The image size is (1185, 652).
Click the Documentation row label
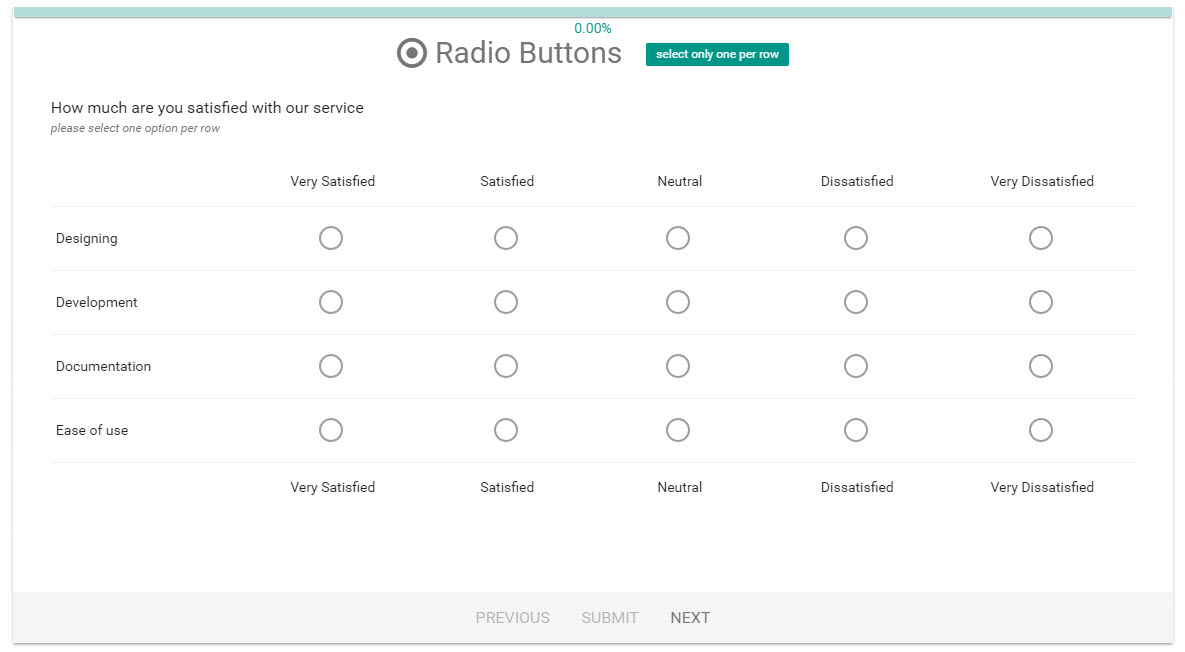(104, 366)
